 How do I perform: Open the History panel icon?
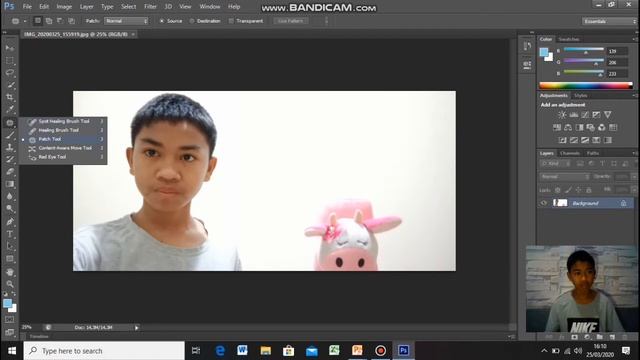(527, 46)
